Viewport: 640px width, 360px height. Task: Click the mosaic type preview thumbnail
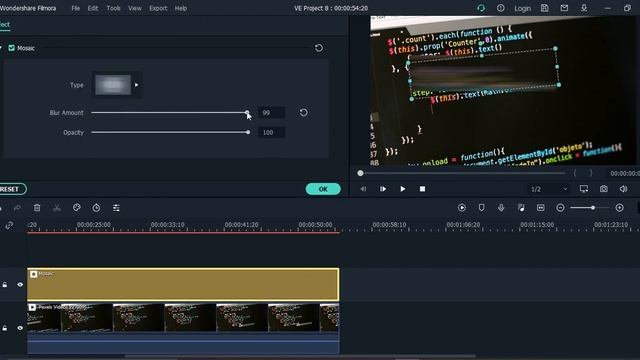(113, 85)
